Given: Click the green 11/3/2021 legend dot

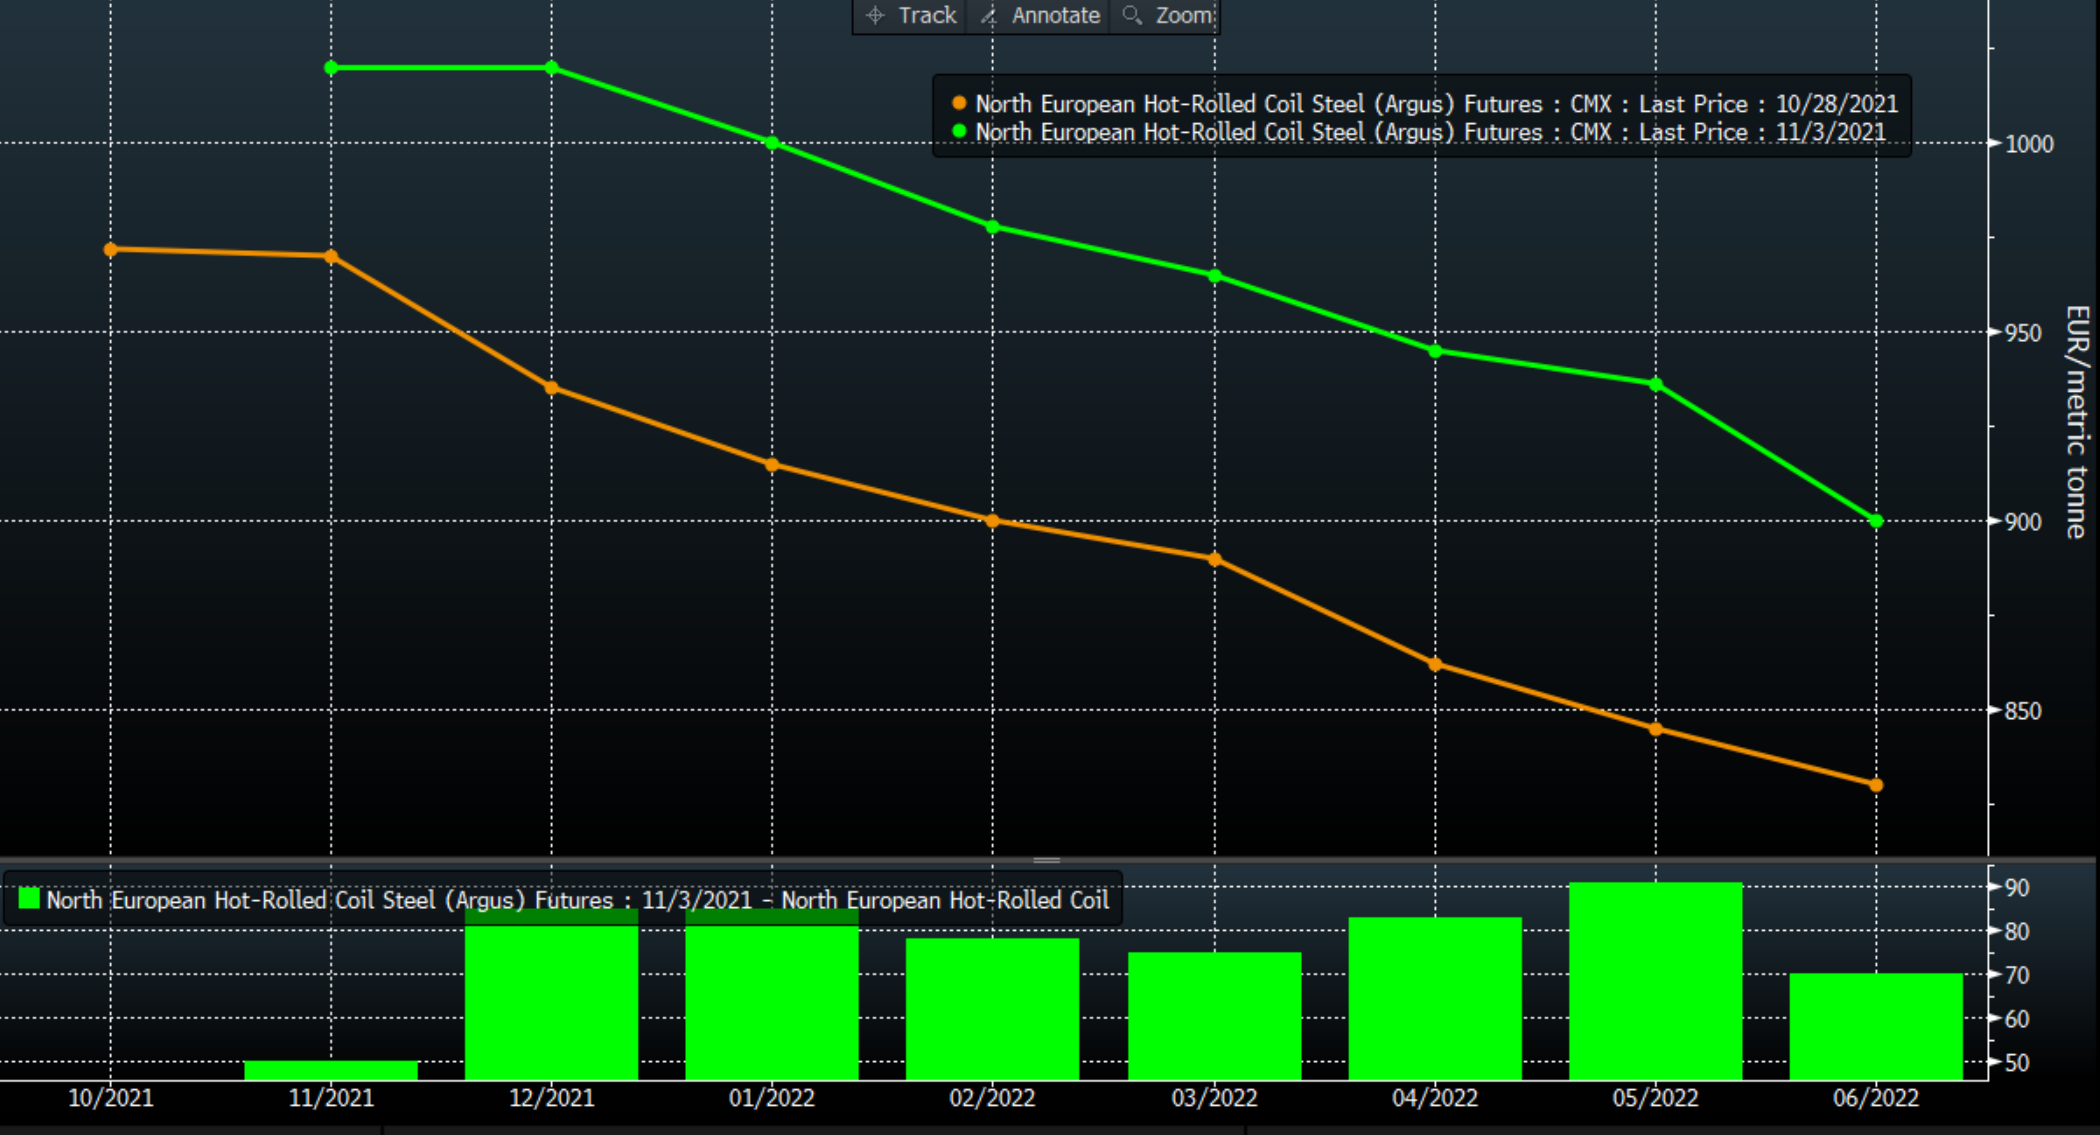Looking at the screenshot, I should [959, 131].
